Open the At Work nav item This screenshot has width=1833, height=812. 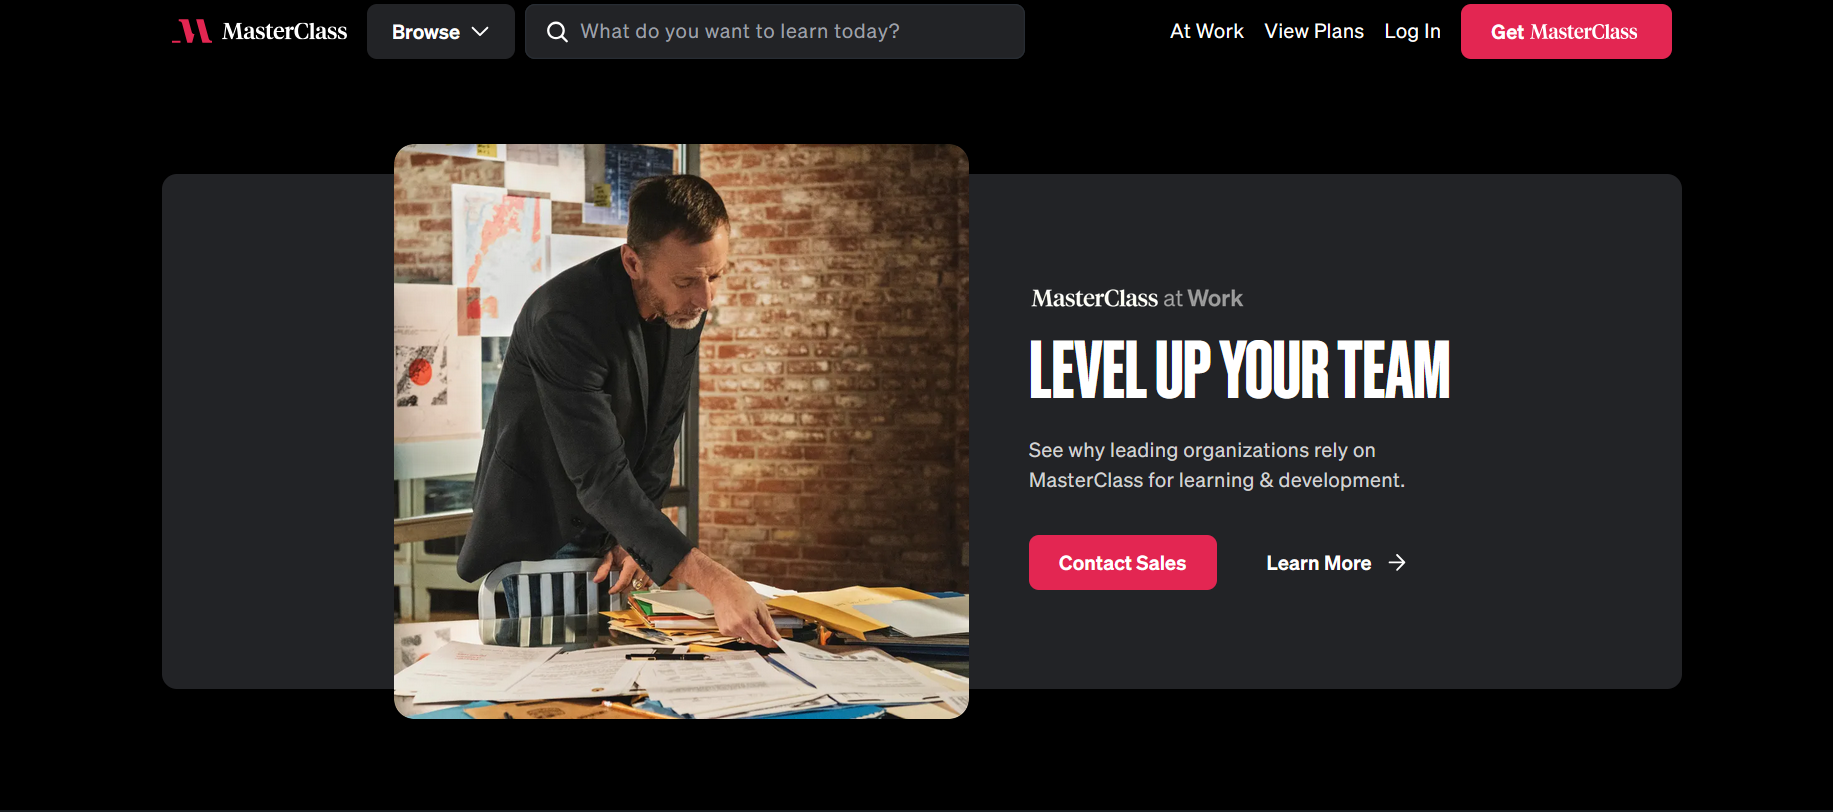(x=1206, y=31)
